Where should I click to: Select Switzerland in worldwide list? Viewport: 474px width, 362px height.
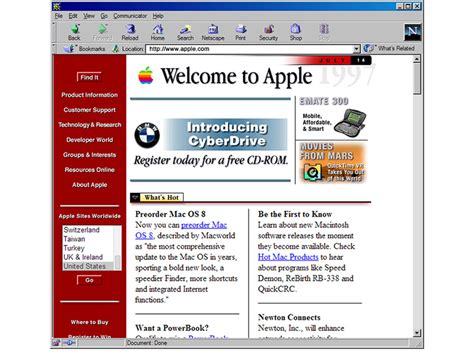88,230
